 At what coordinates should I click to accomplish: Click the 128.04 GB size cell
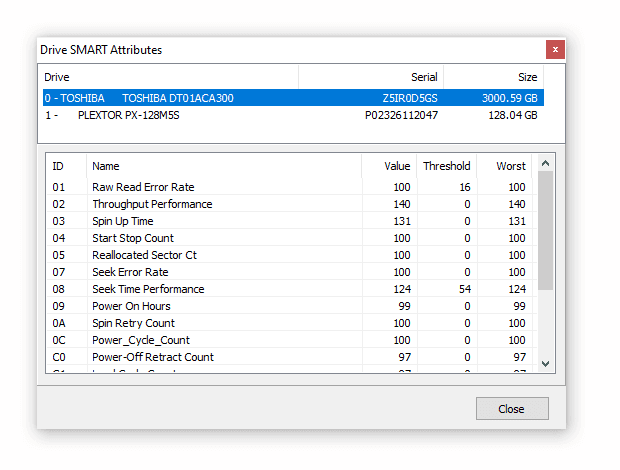pyautogui.click(x=513, y=115)
